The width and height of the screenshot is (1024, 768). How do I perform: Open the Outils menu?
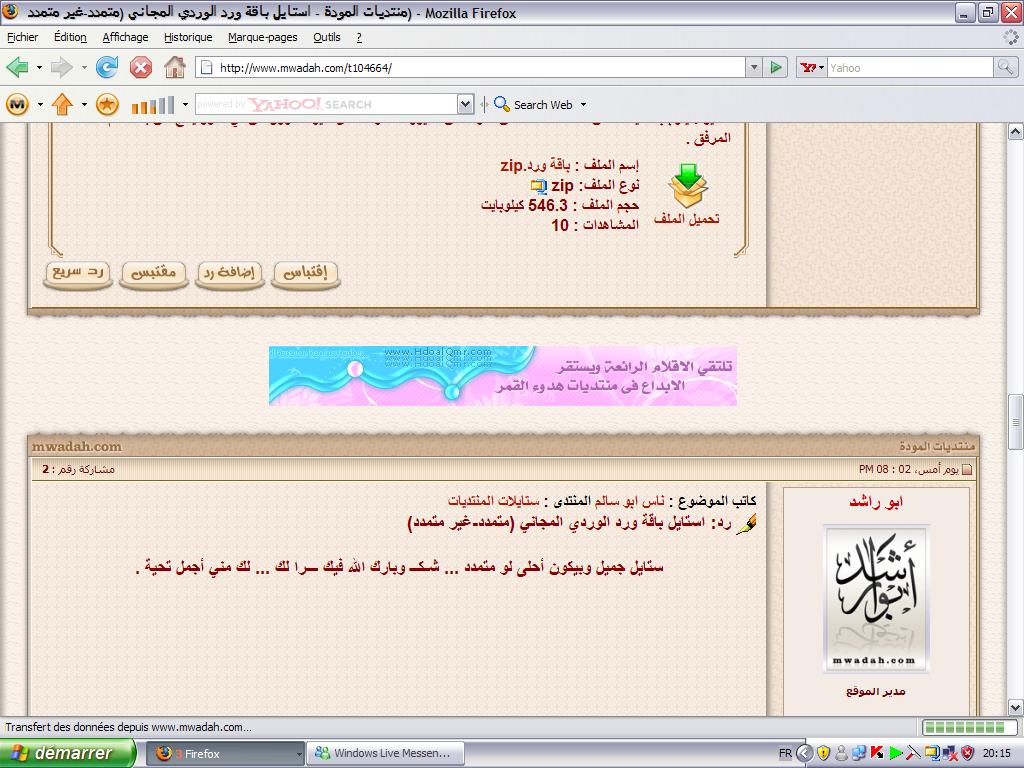click(x=326, y=37)
